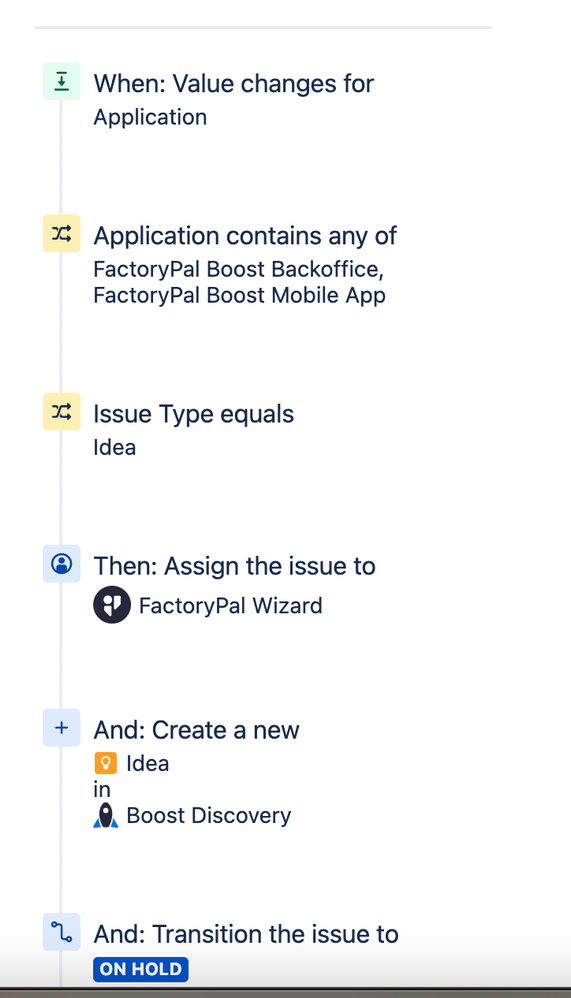Open the 'Application contains any of' condition
The width and height of the screenshot is (571, 998).
click(245, 235)
